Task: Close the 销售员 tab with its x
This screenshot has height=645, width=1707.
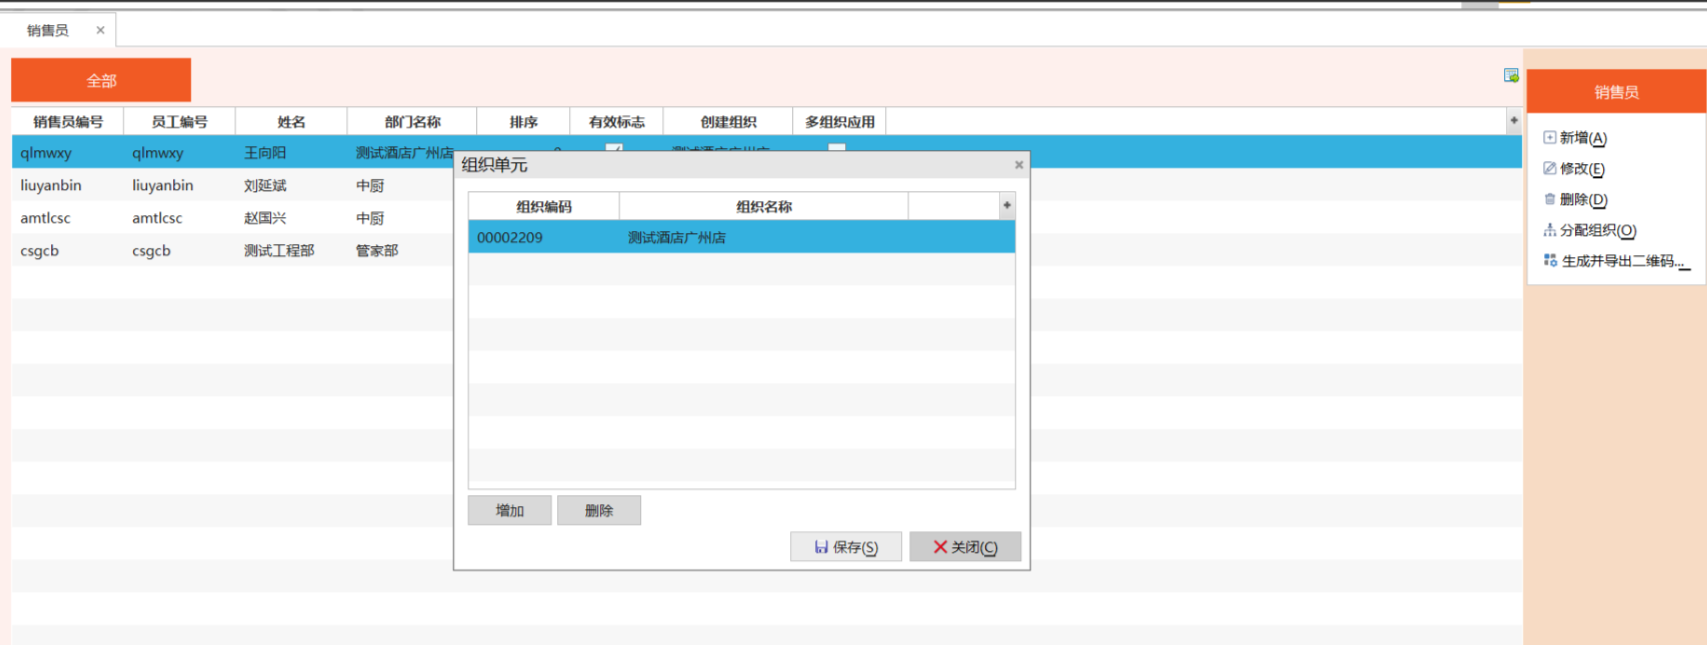Action: tap(100, 30)
